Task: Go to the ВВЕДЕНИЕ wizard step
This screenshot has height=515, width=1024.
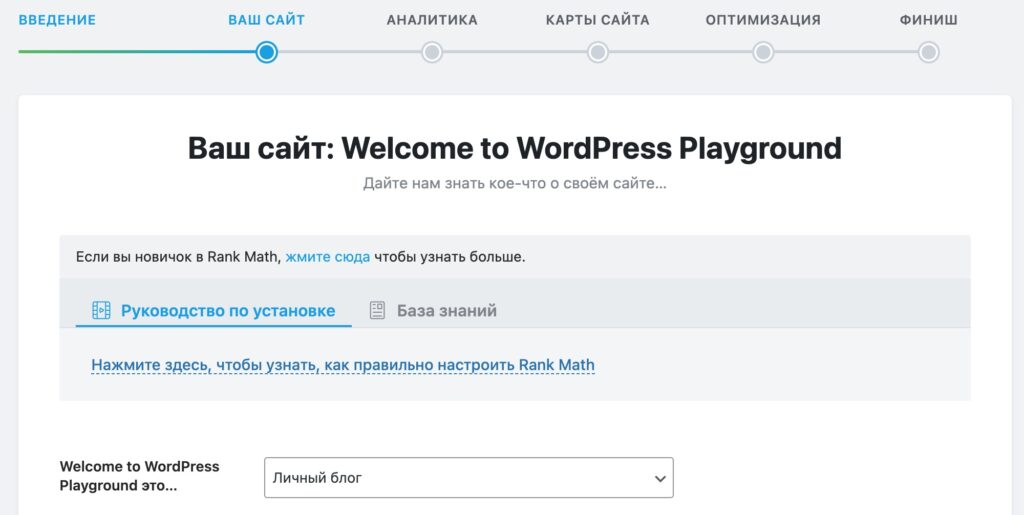Action: [57, 20]
